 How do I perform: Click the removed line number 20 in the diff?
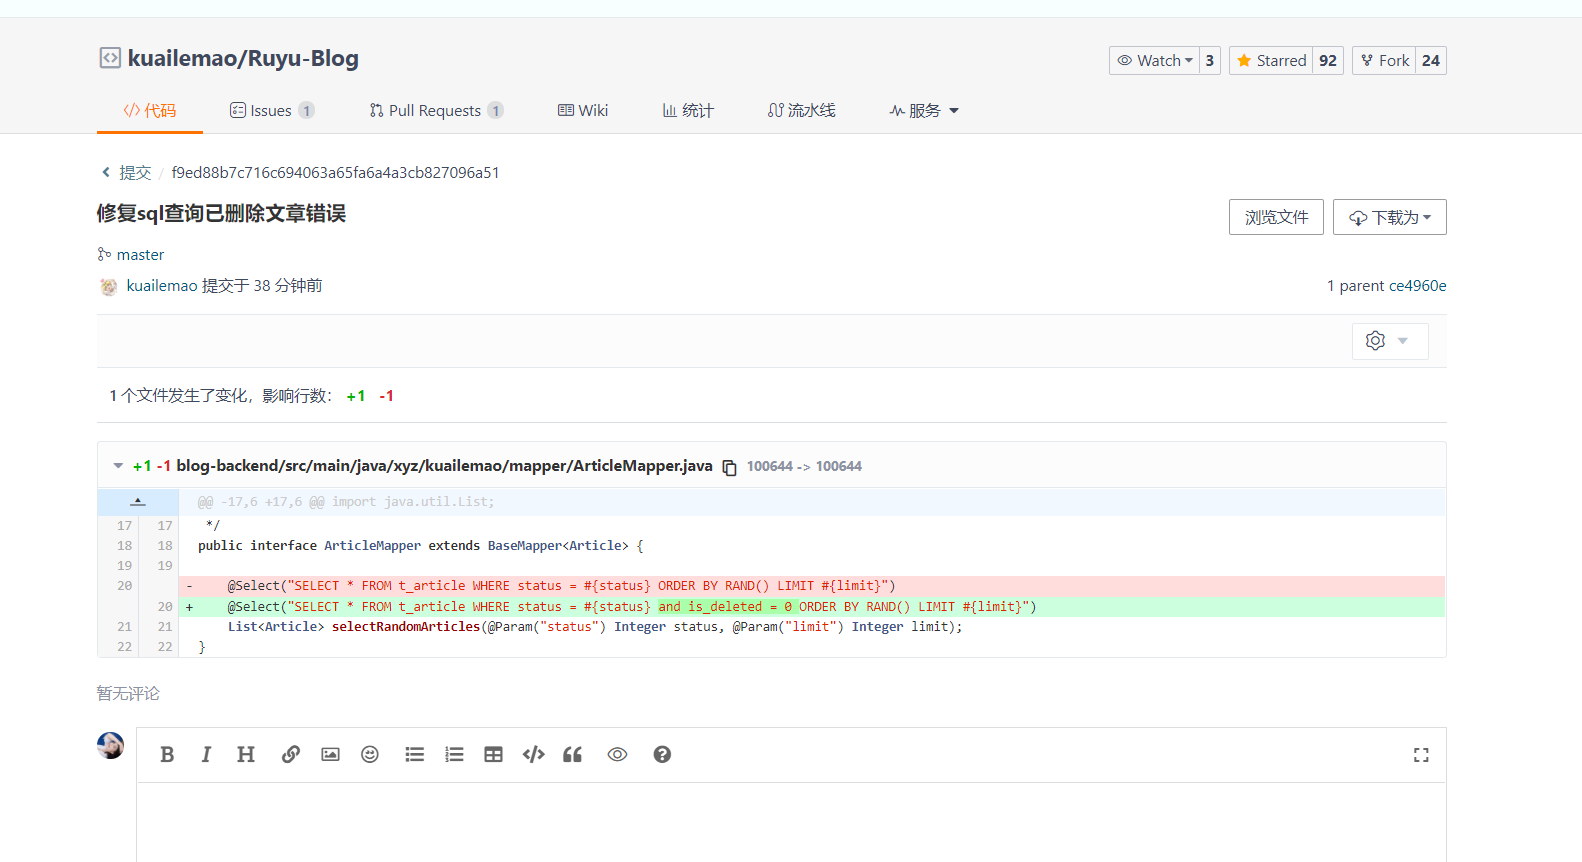coord(124,586)
